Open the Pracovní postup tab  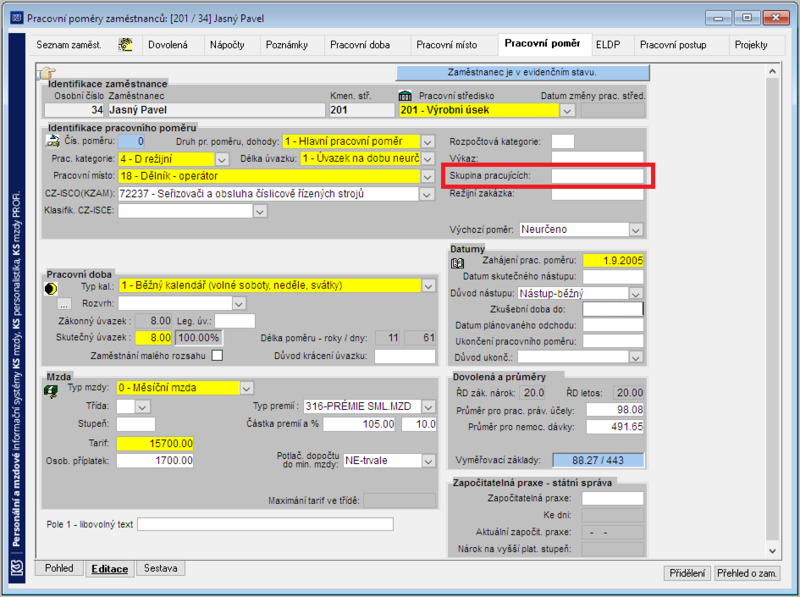[673, 45]
